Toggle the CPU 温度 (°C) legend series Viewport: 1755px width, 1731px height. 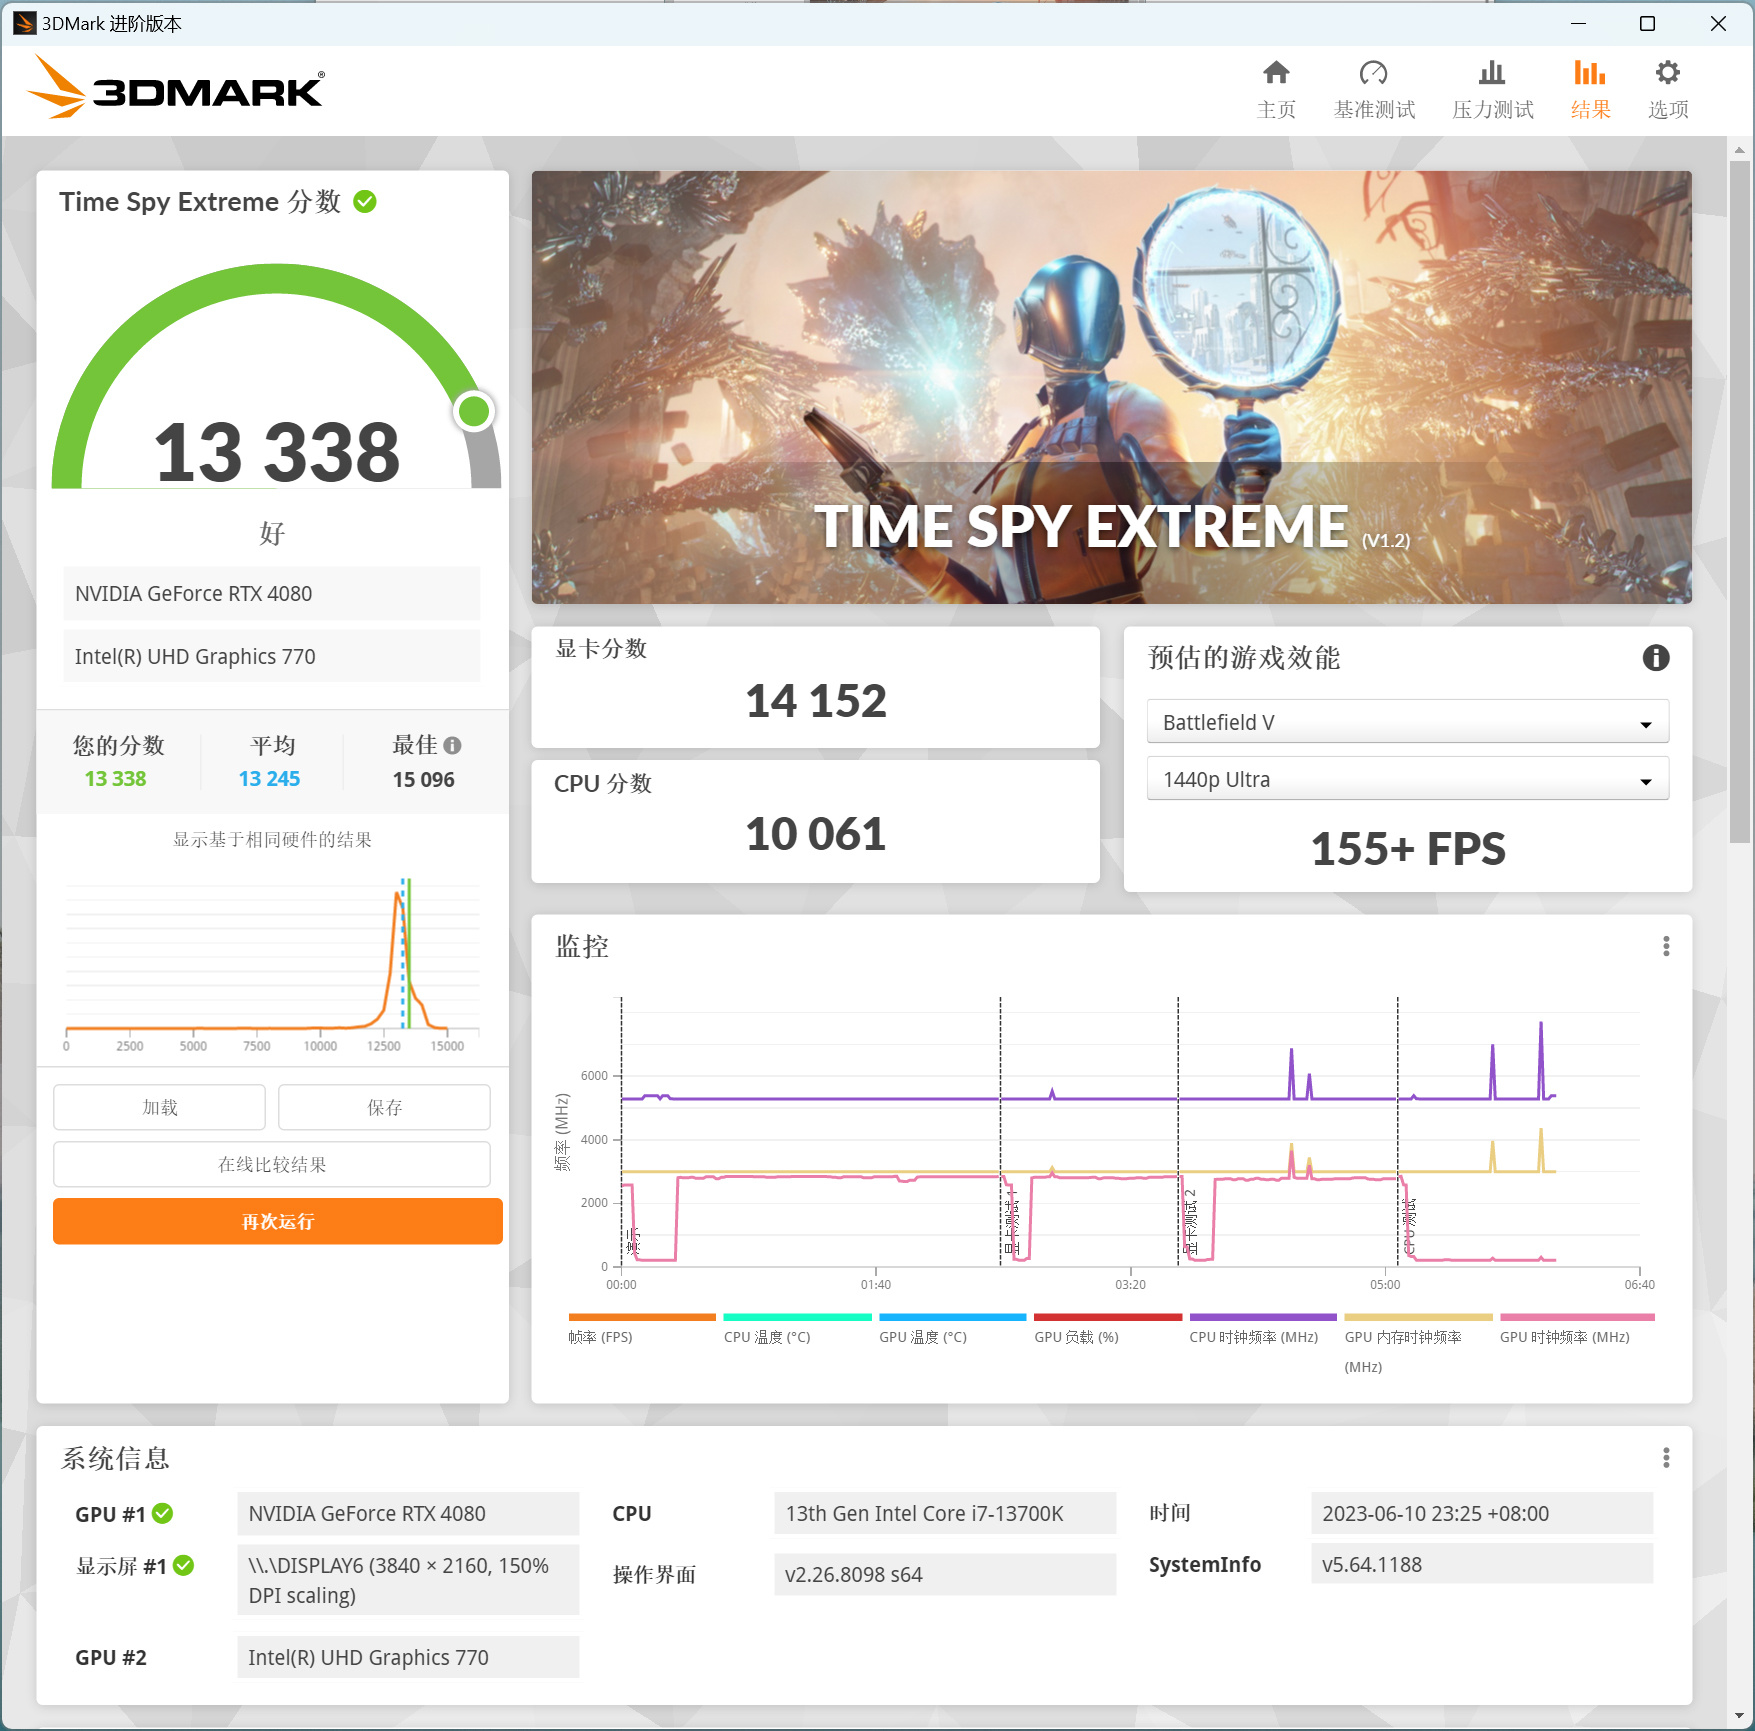click(x=797, y=1330)
